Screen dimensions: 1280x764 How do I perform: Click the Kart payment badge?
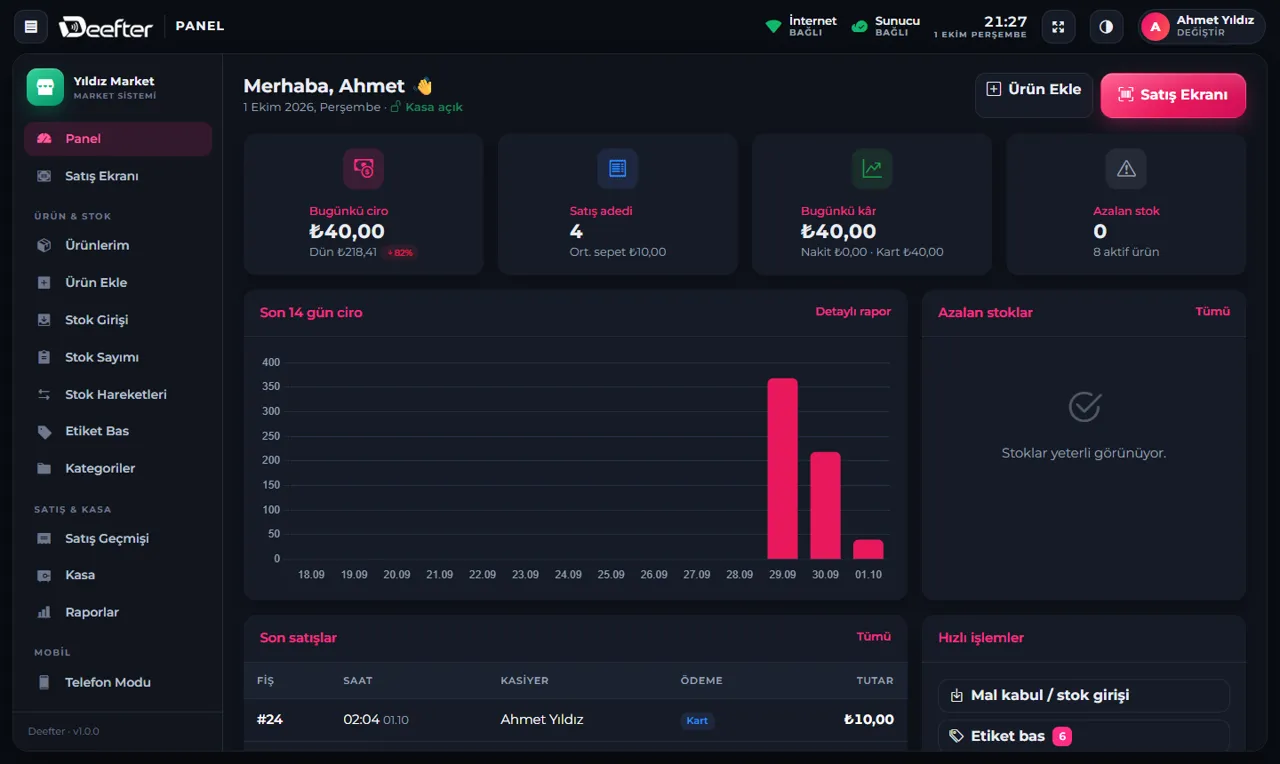click(x=697, y=720)
